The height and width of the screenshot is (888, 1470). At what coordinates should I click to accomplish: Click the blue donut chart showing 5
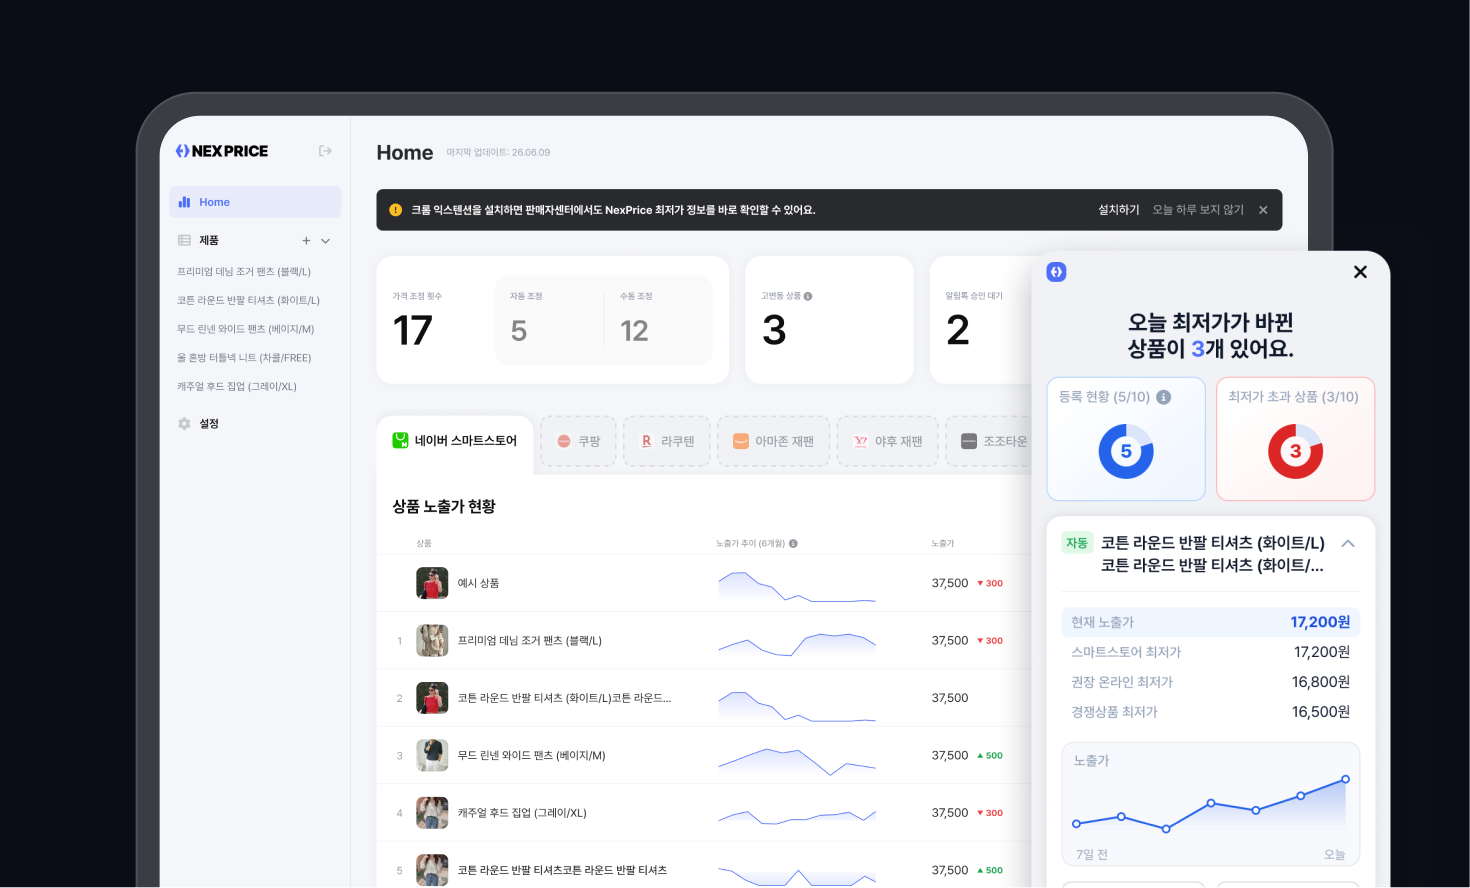coord(1126,451)
